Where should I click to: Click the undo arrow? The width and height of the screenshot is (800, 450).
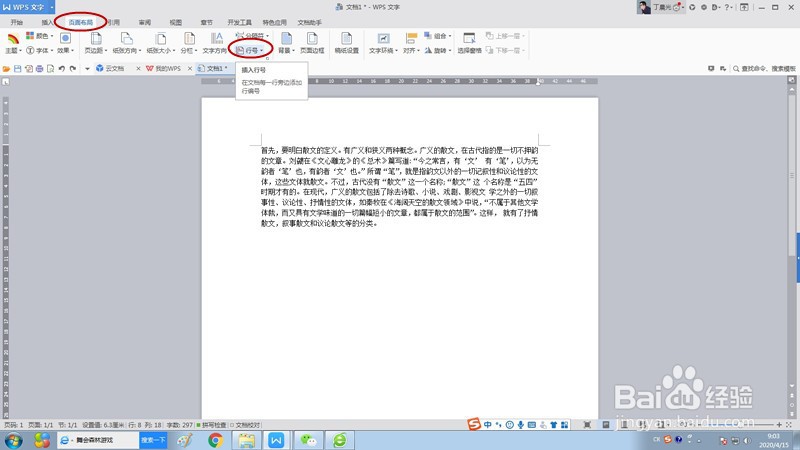[62, 68]
